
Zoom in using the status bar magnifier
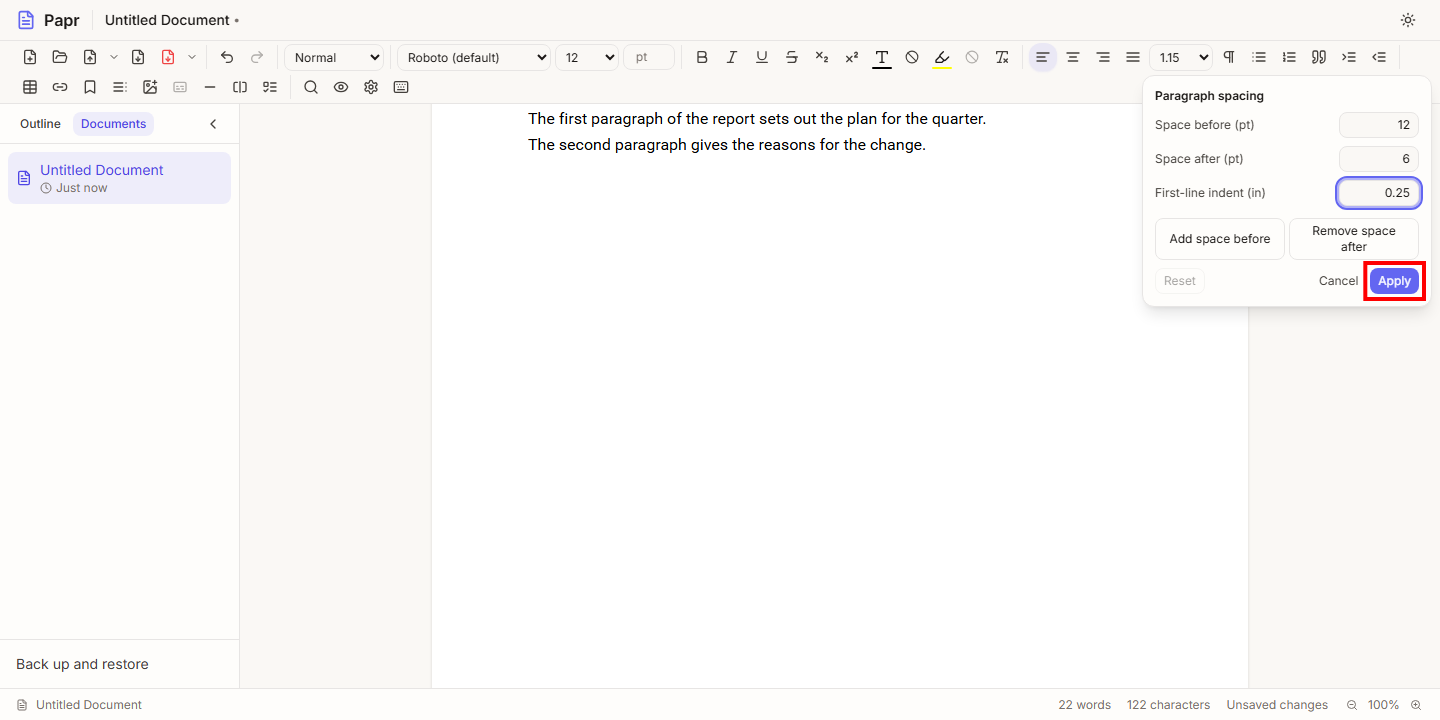coord(1416,705)
